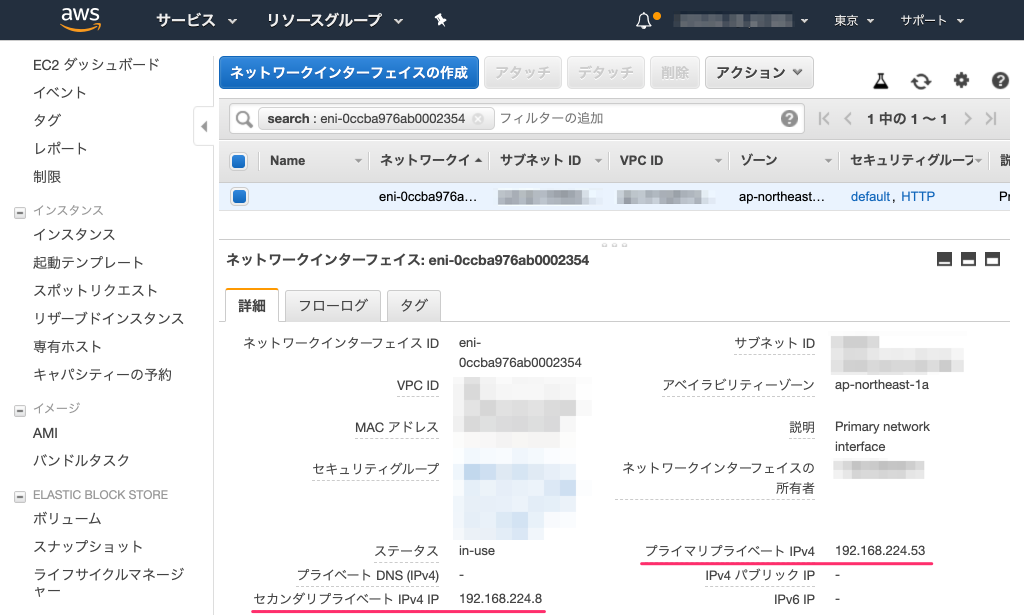Image resolution: width=1024 pixels, height=615 pixels.
Task: Click the AWS logo home icon
Action: point(80,20)
